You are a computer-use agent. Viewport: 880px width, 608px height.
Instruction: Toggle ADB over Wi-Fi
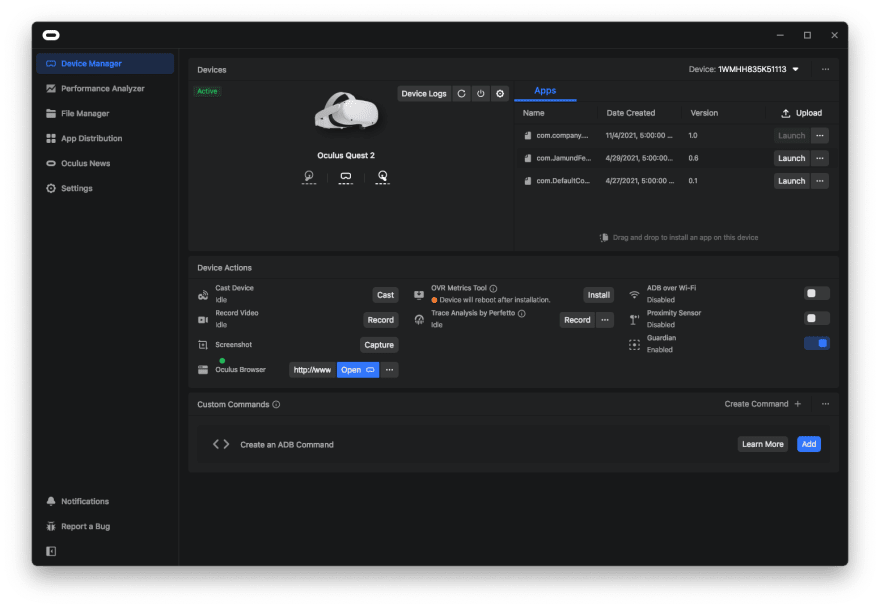pos(816,293)
